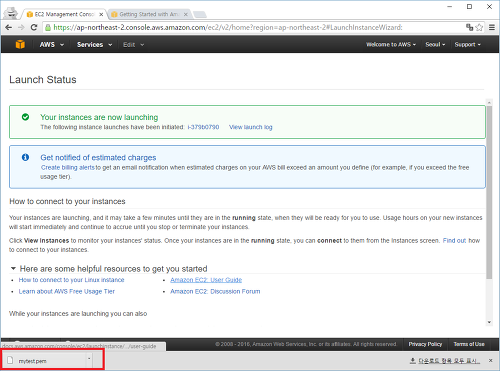Bookmark this page with the star icon
The height and width of the screenshot is (371, 500).
pos(479,27)
